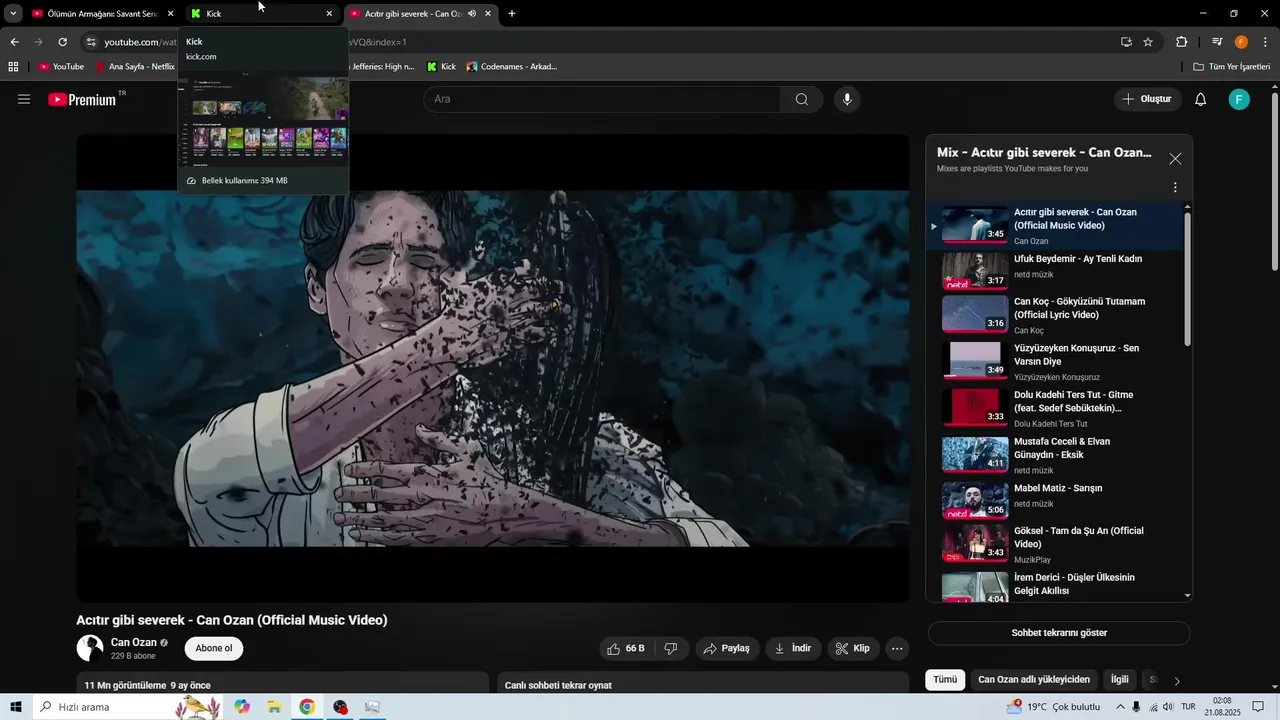Open the Ana Sayfa - Netflix bookmark
1280x720 pixels.
pos(136,66)
